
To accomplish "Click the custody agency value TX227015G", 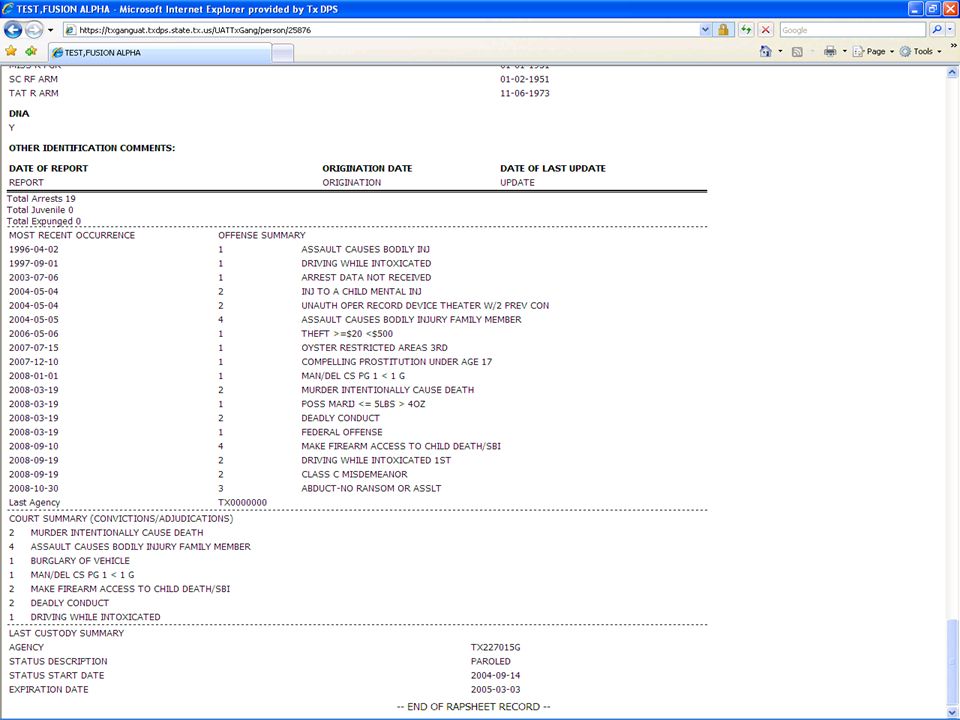I will (x=495, y=647).
